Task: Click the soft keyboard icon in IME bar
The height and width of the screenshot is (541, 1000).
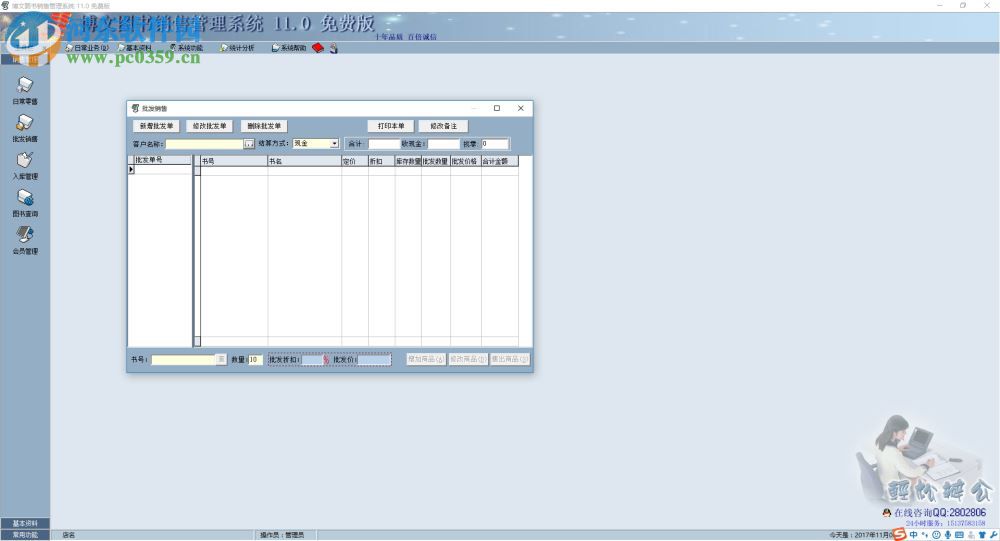Action: 959,535
